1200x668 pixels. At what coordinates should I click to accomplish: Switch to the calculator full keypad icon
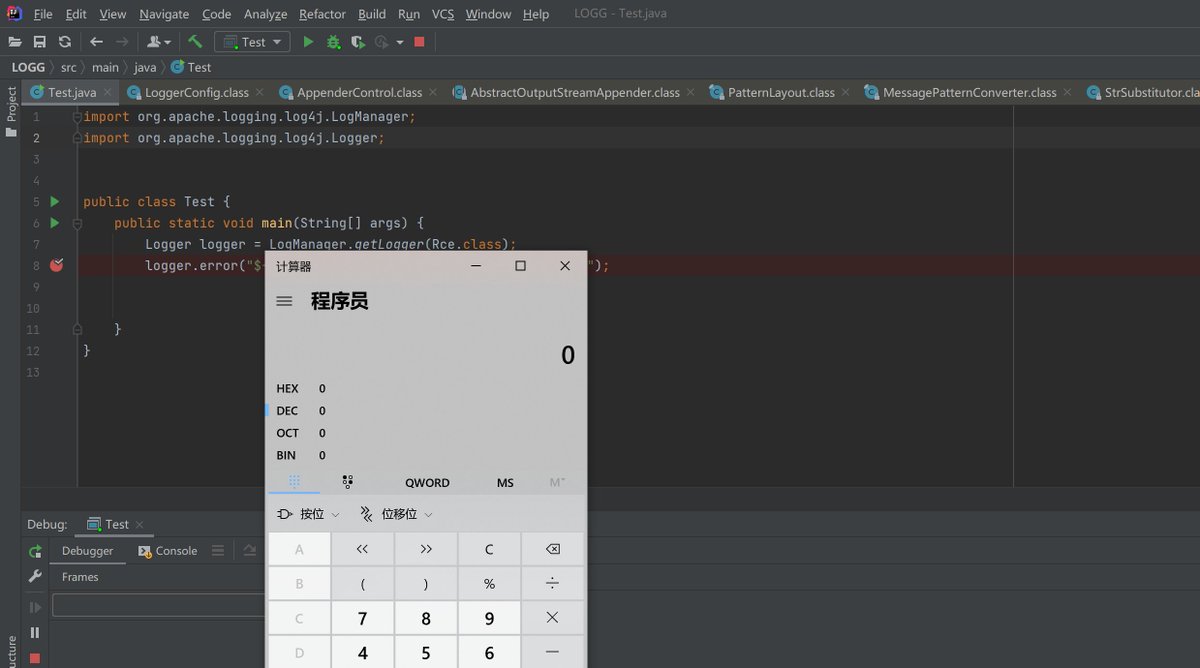pos(294,482)
